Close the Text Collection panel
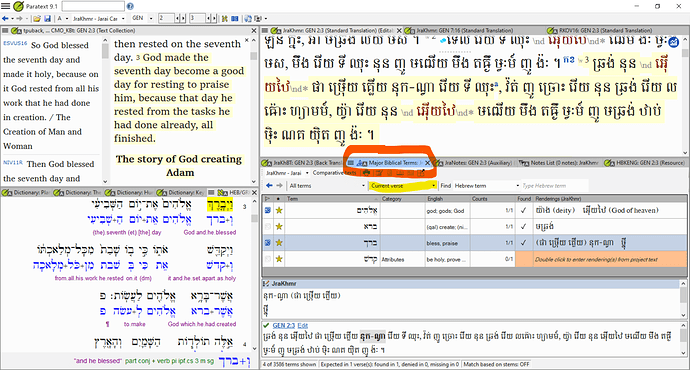Screen dimensions: 690x370 [x=254, y=30]
